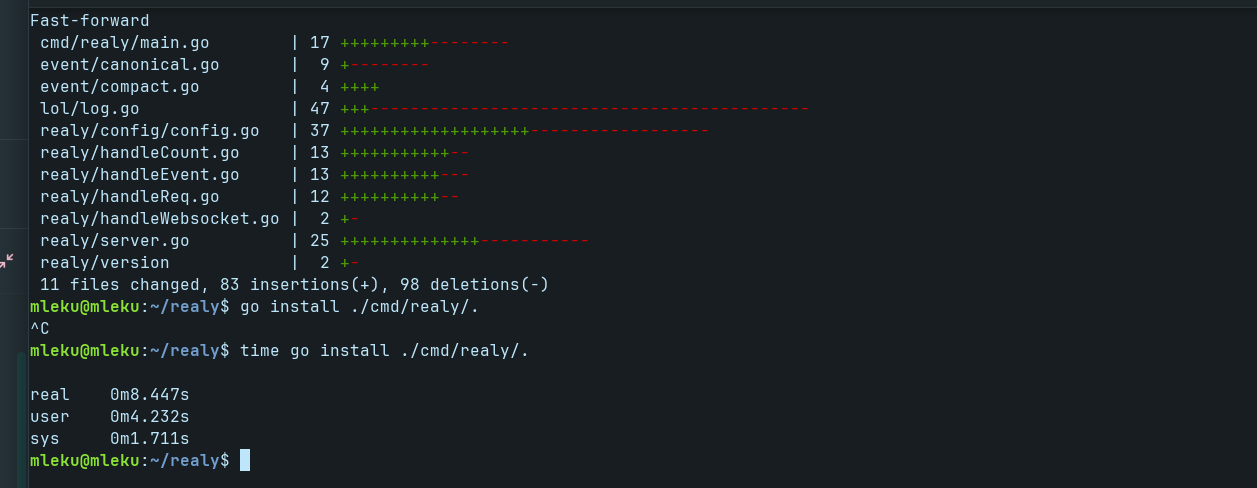This screenshot has width=1257, height=488.
Task: Click the realy/handleReq.go file path
Action: click(x=130, y=197)
